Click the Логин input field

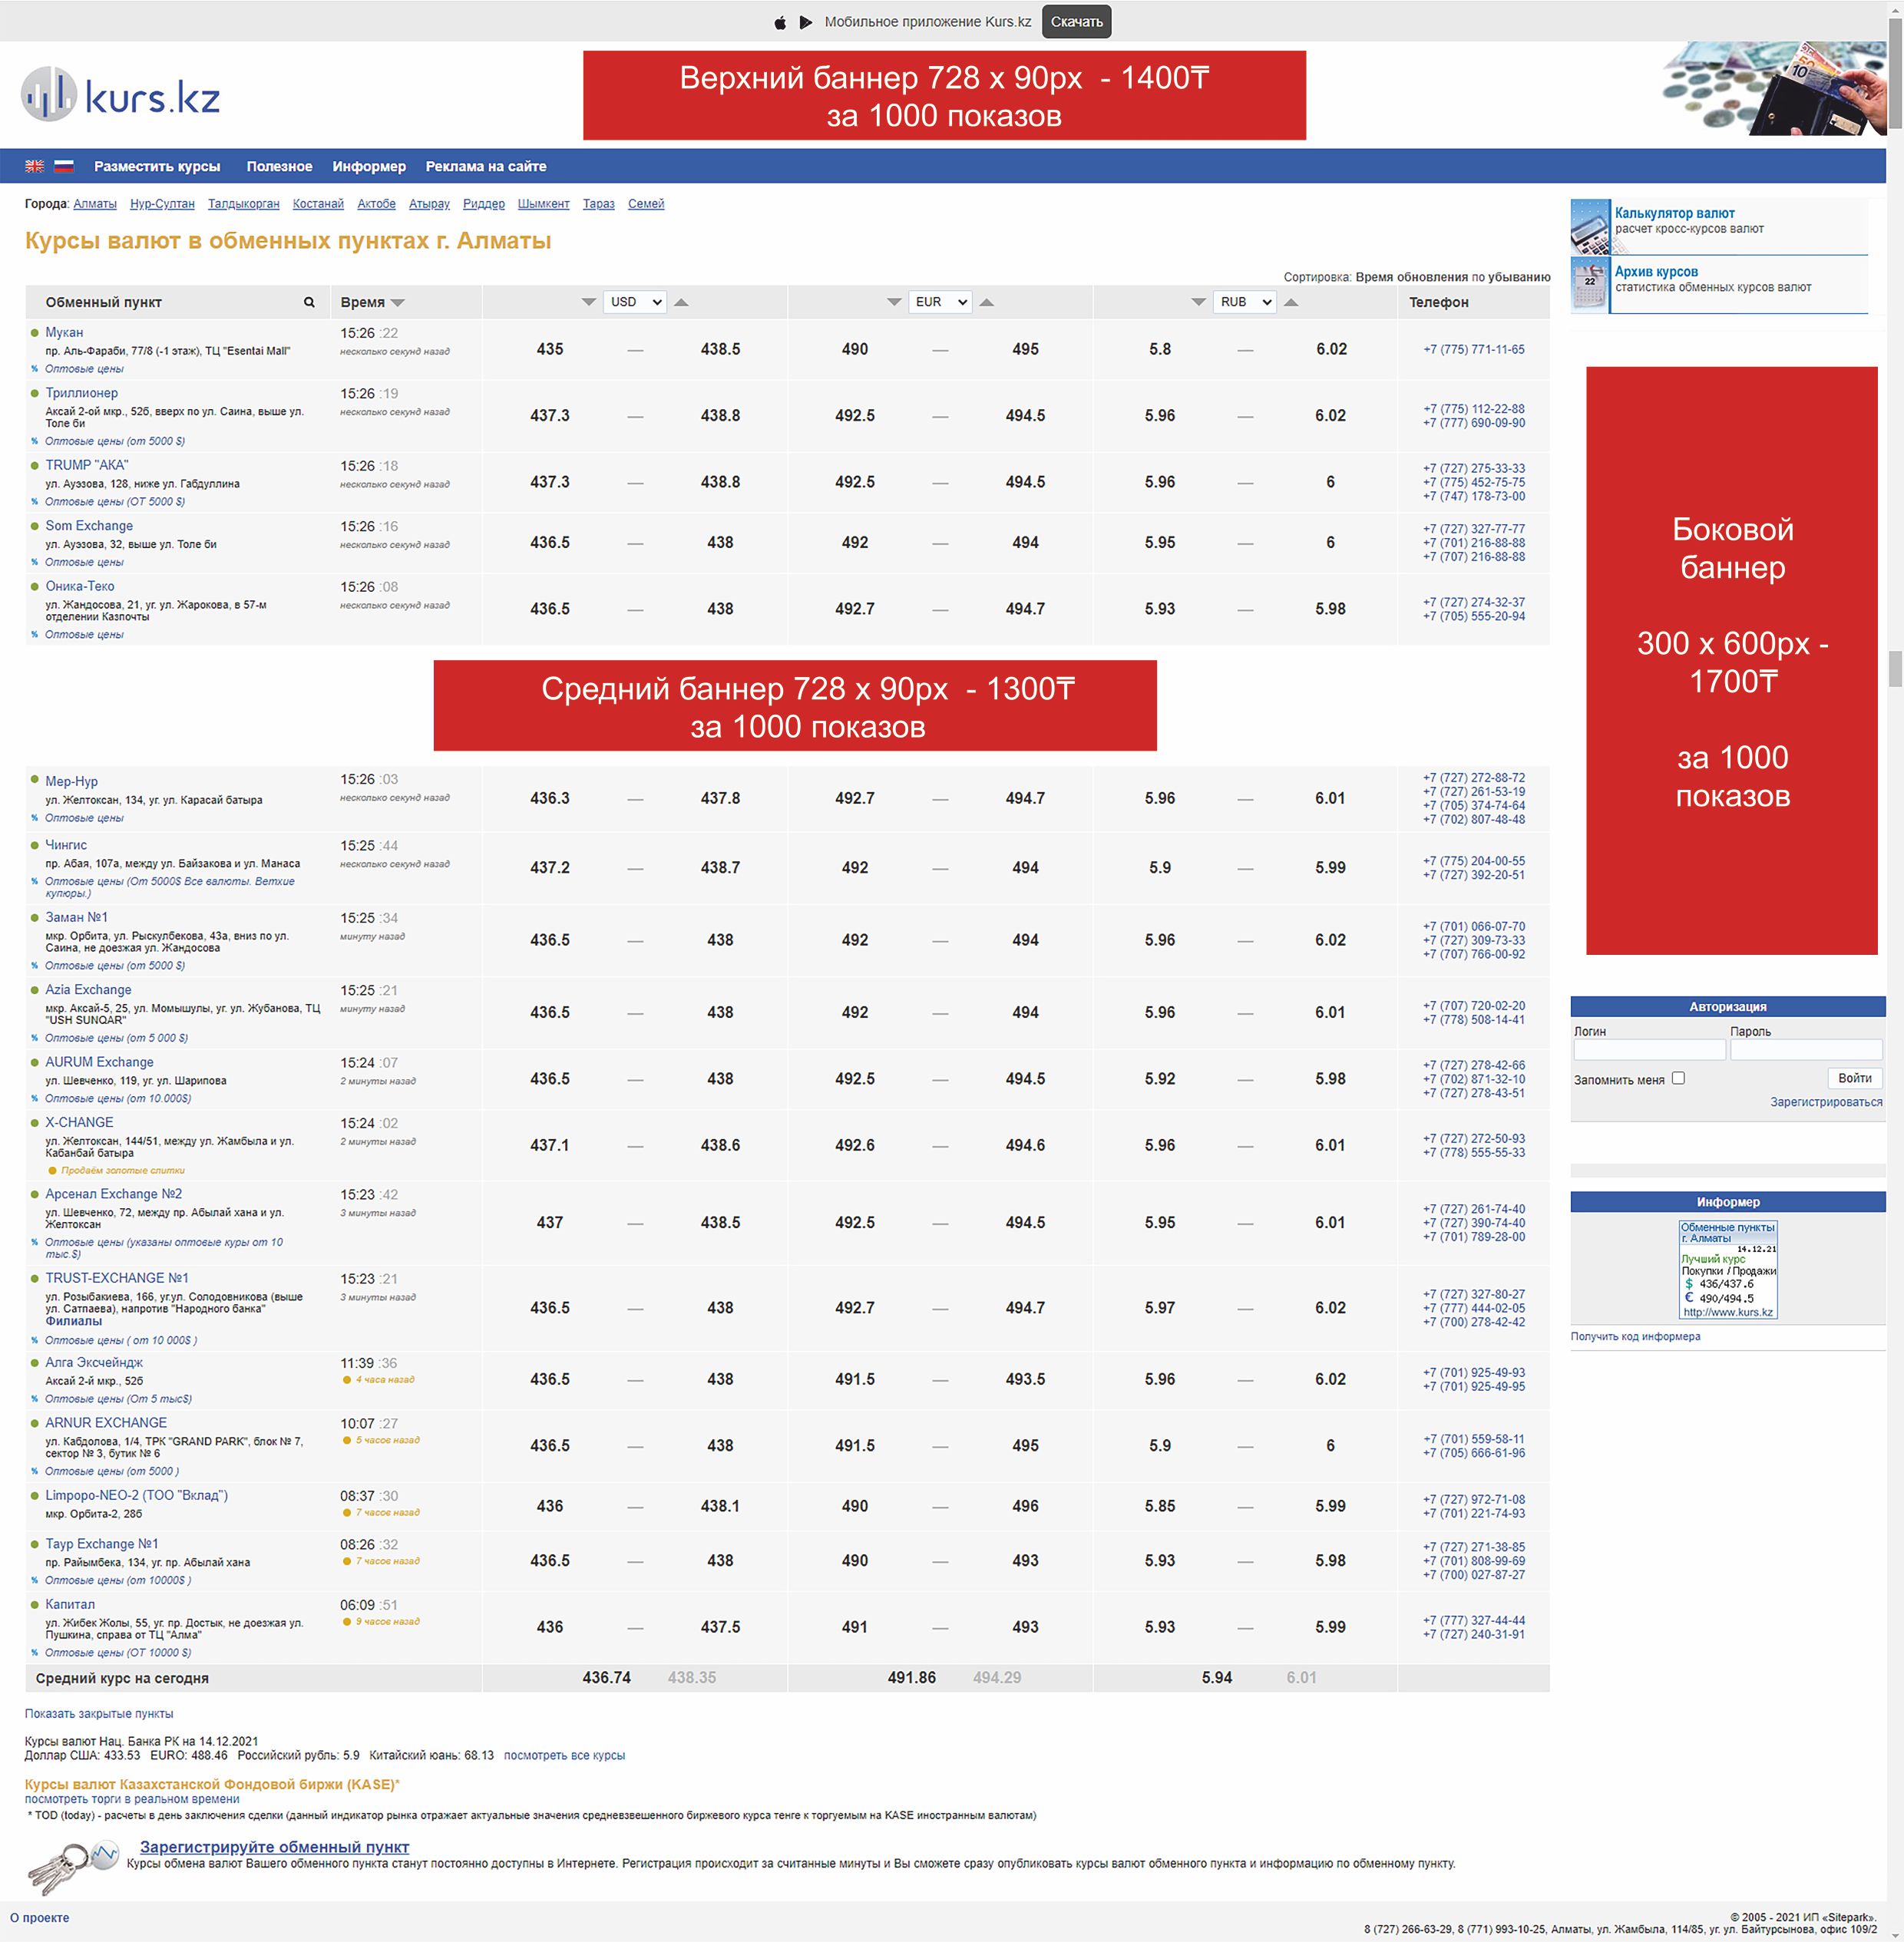point(1648,1050)
